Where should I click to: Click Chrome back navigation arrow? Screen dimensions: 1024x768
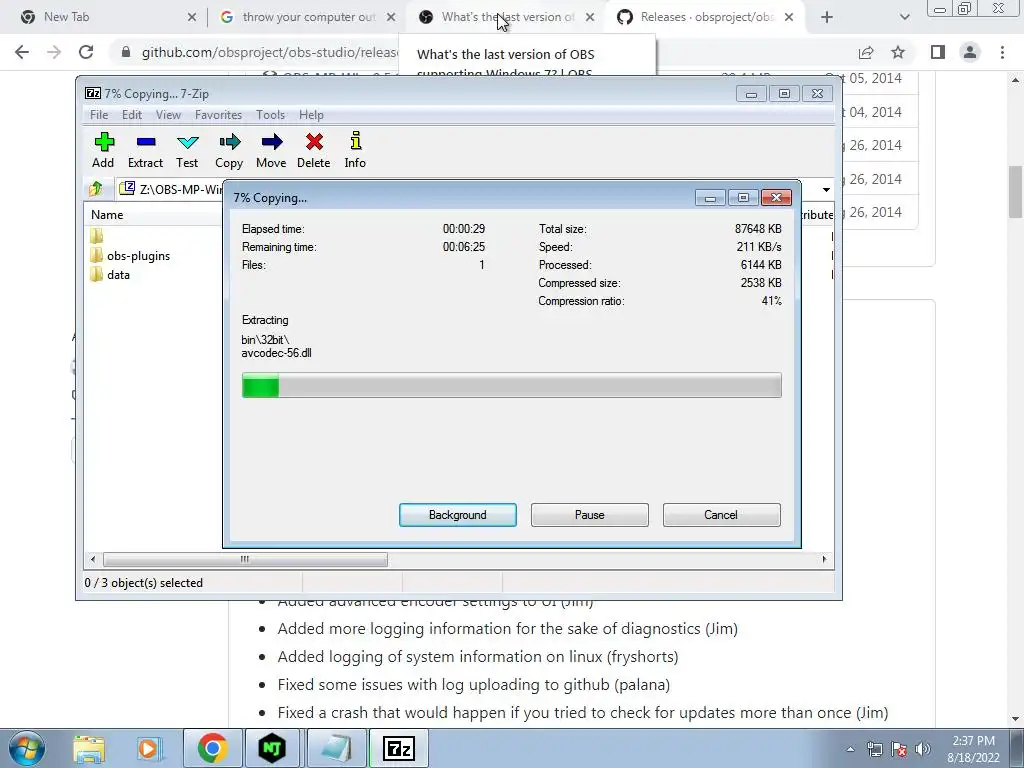[x=22, y=52]
